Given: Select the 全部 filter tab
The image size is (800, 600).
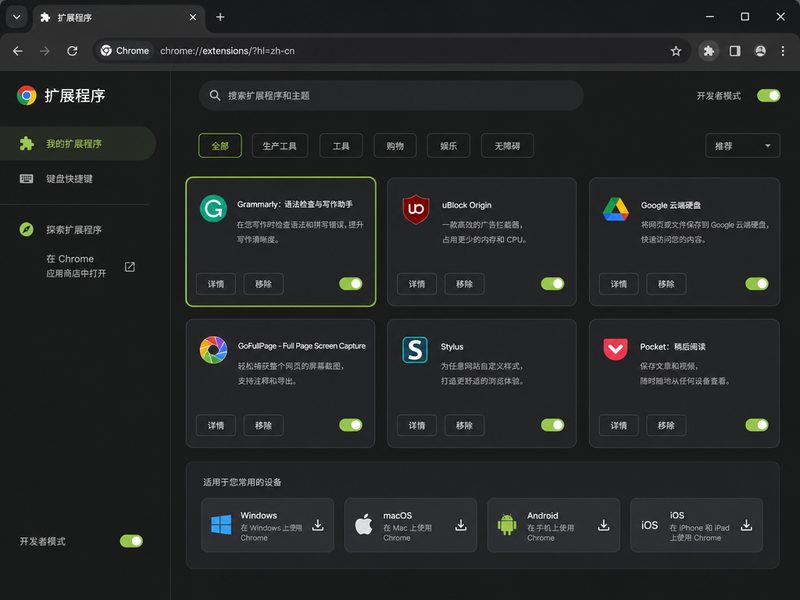Looking at the screenshot, I should coord(220,146).
